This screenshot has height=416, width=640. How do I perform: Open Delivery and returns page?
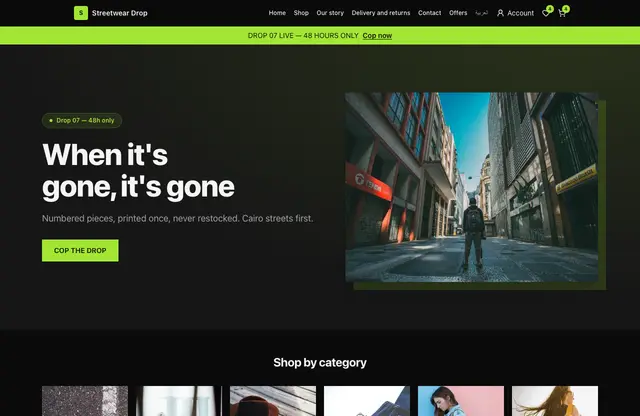tap(381, 13)
